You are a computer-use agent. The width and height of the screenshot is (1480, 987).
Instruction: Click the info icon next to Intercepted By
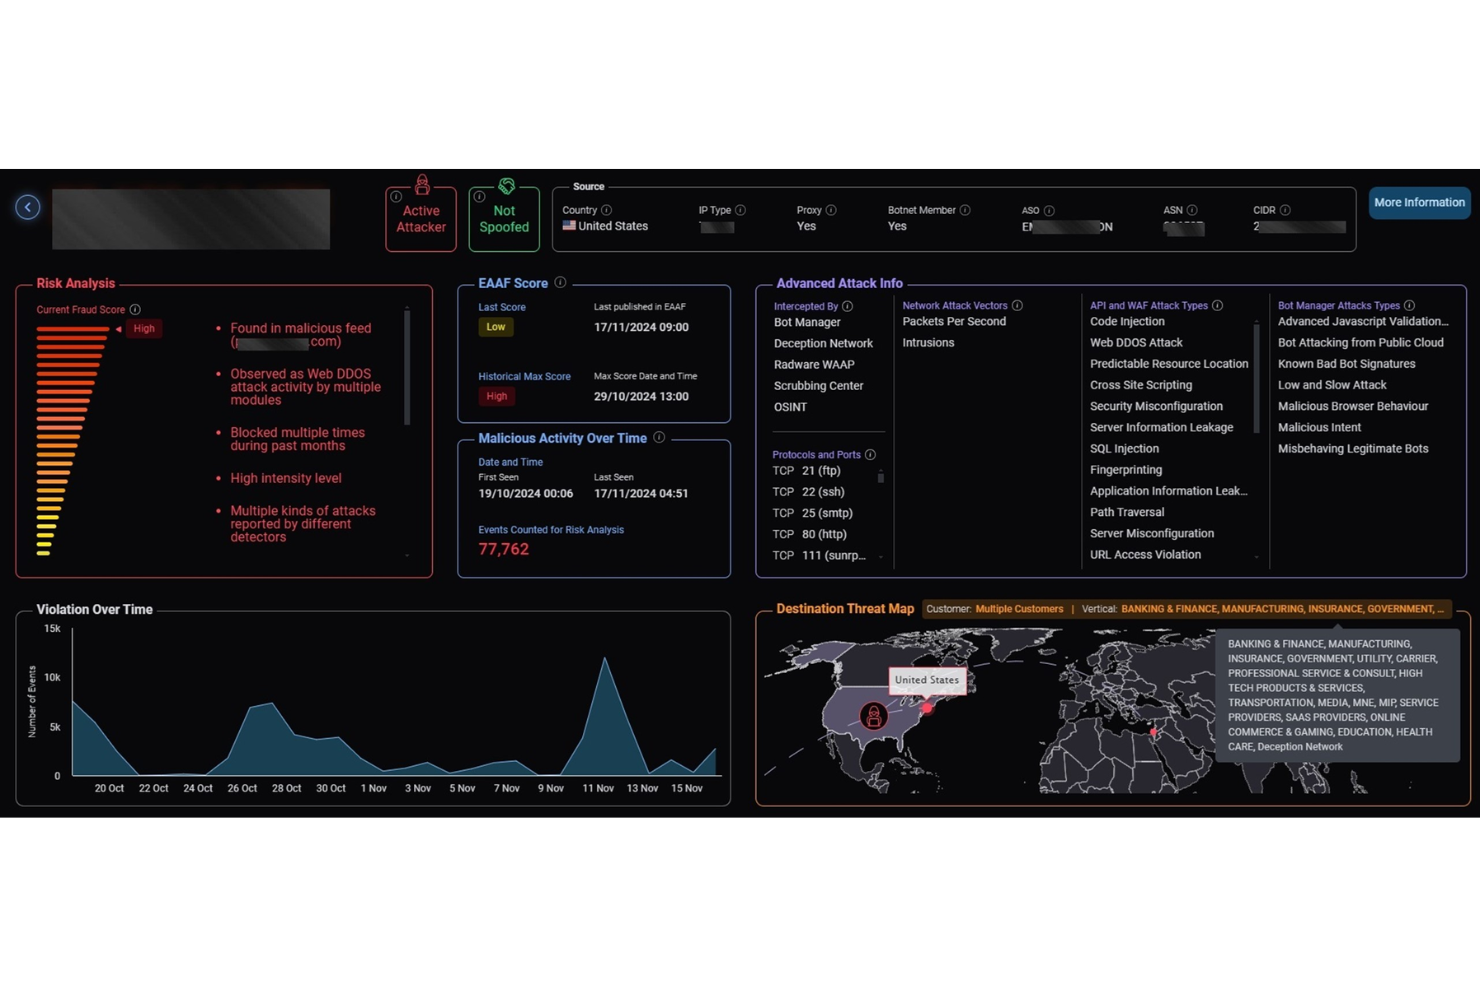[847, 306]
